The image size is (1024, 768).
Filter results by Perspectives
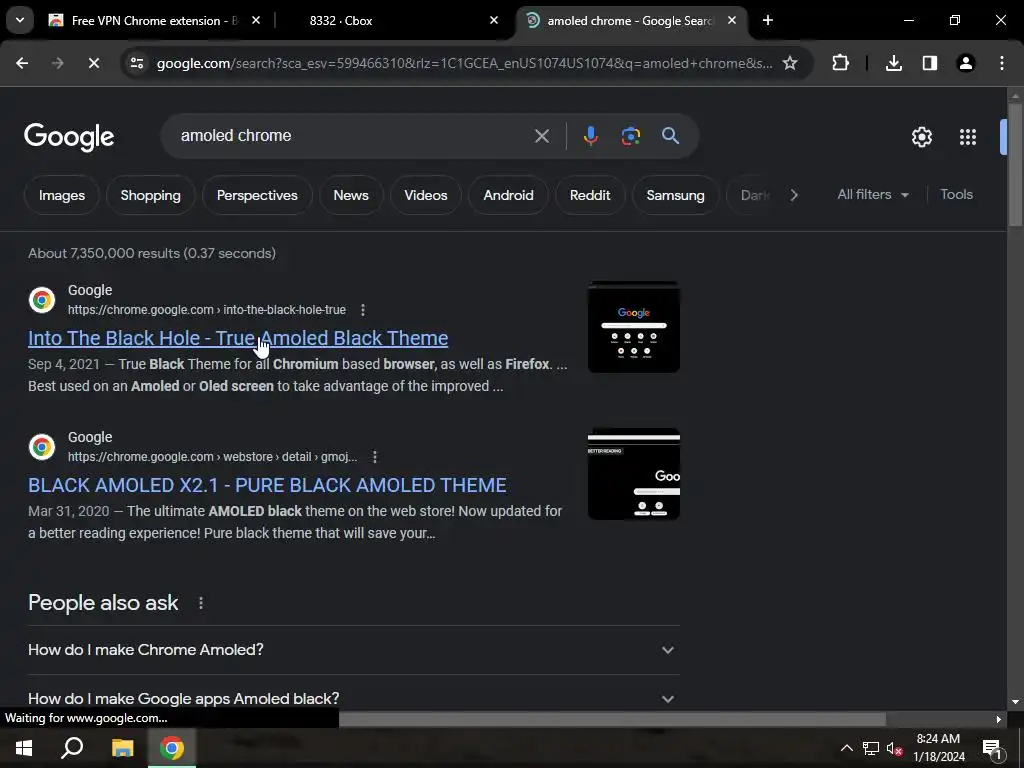pyautogui.click(x=257, y=195)
